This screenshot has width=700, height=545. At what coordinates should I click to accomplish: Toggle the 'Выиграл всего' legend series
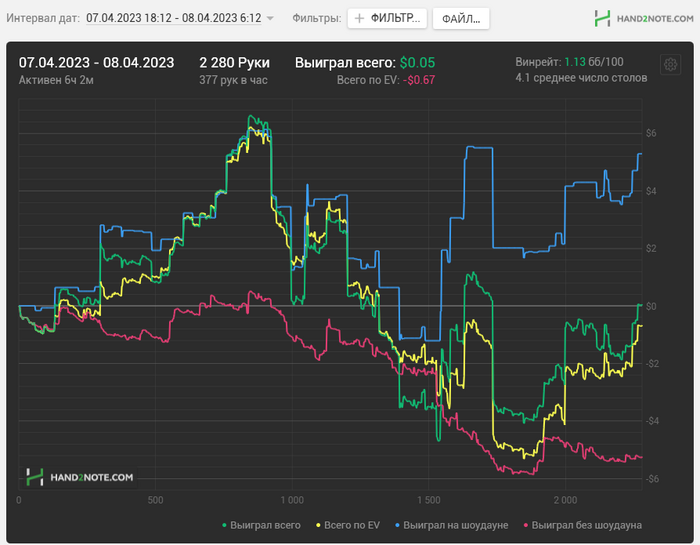tap(261, 525)
